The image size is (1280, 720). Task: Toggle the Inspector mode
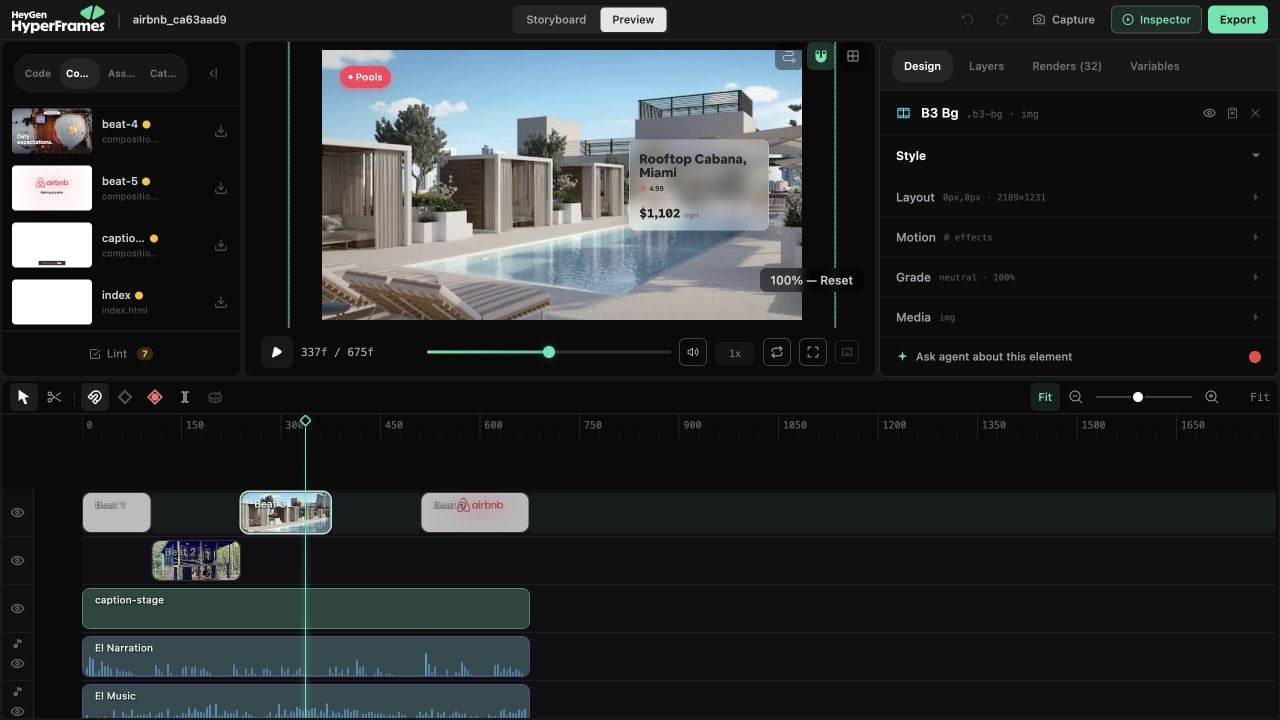pyautogui.click(x=1156, y=19)
